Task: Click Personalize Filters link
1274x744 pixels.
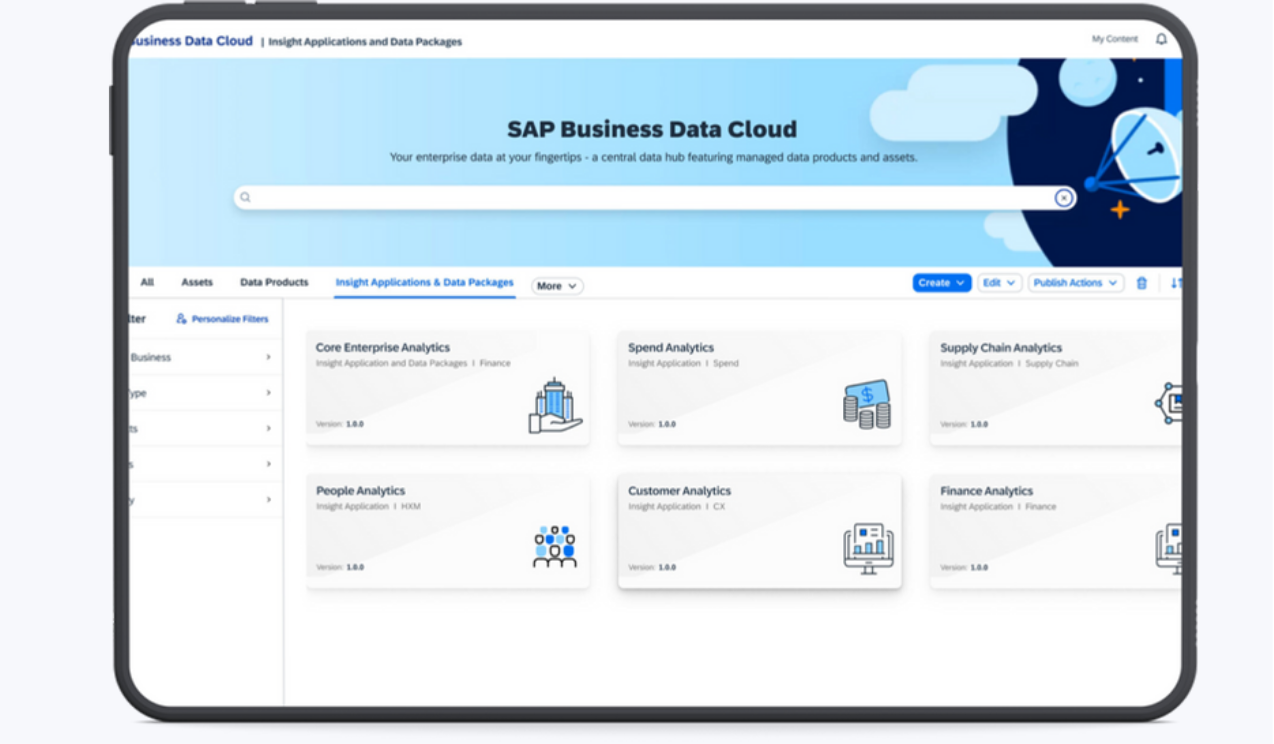Action: tap(230, 319)
